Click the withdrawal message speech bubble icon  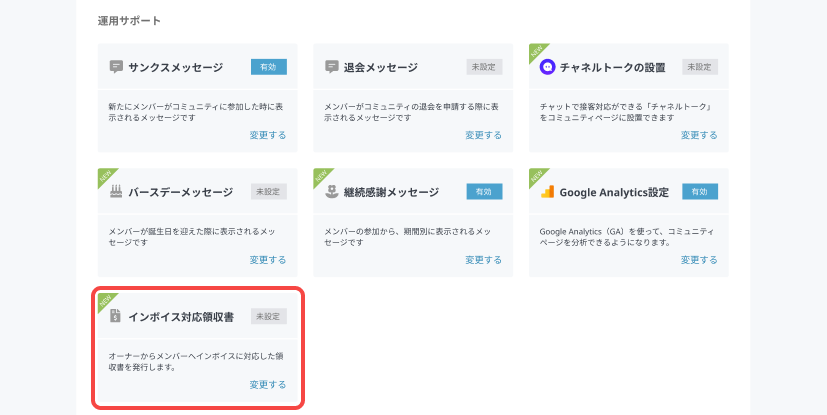click(x=332, y=67)
